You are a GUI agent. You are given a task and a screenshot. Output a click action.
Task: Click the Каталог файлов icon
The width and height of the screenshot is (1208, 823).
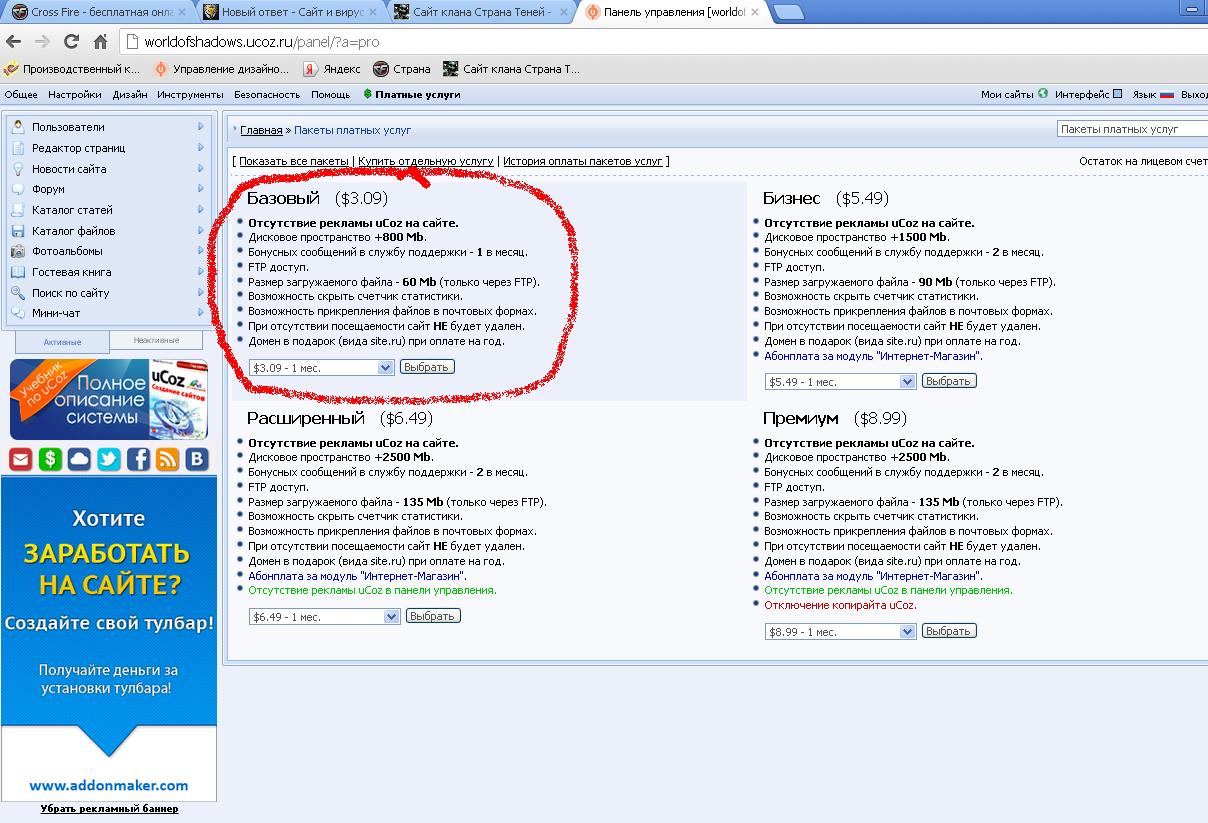click(x=18, y=231)
